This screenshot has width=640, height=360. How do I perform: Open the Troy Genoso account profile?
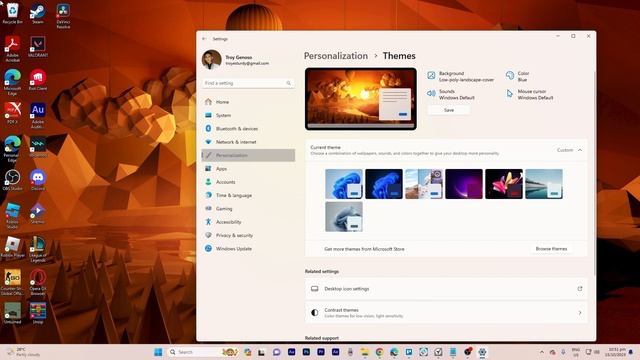click(237, 60)
